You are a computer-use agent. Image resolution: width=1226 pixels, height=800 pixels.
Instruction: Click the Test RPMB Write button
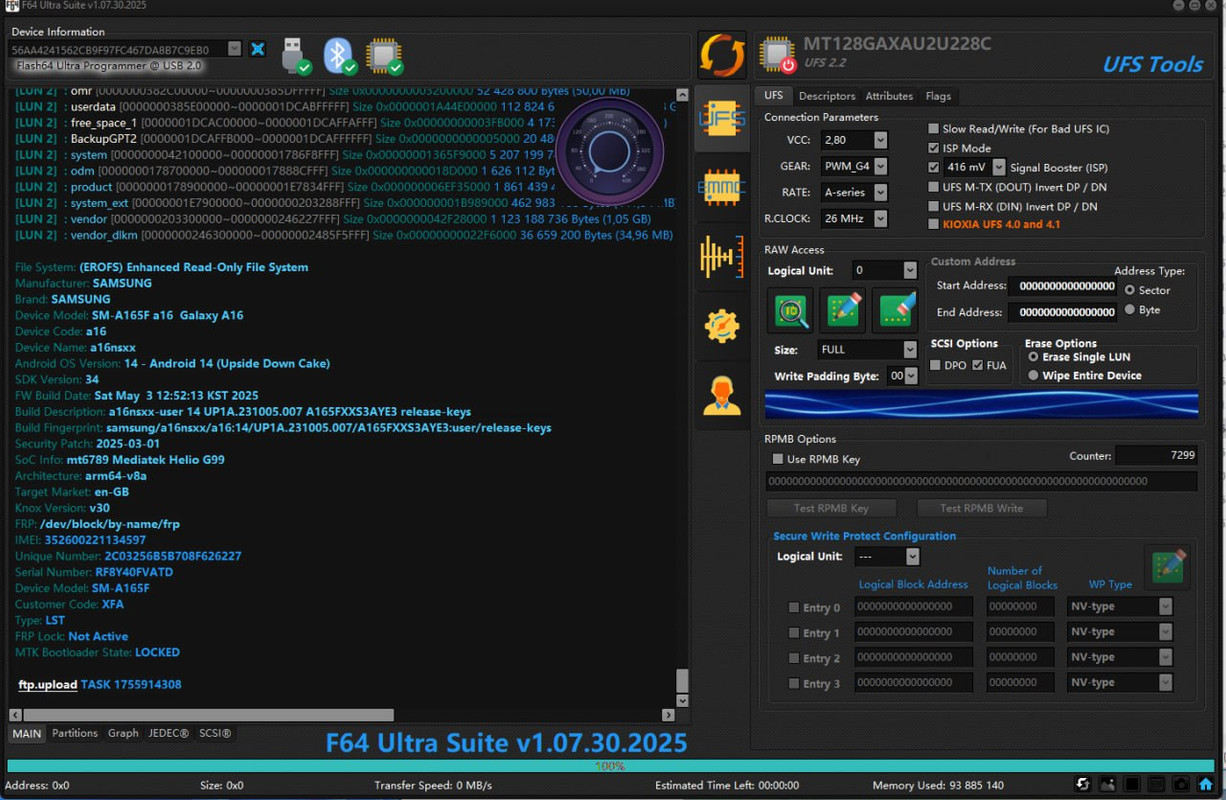(981, 508)
